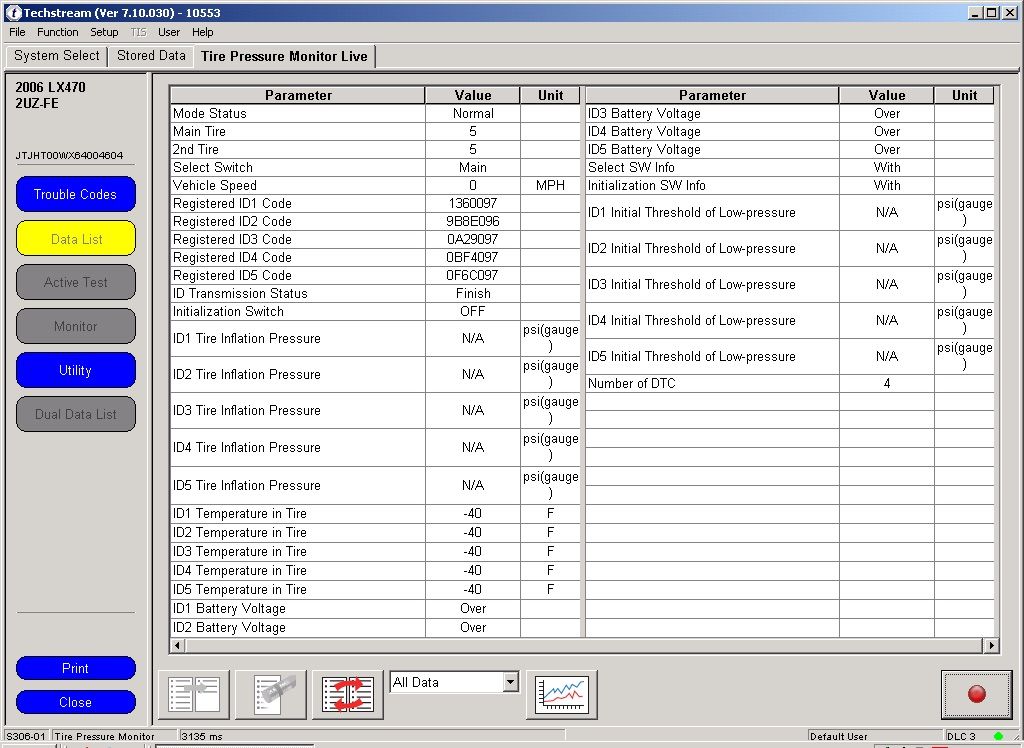Select the Select SW Info row
This screenshot has width=1024, height=748.
[790, 167]
